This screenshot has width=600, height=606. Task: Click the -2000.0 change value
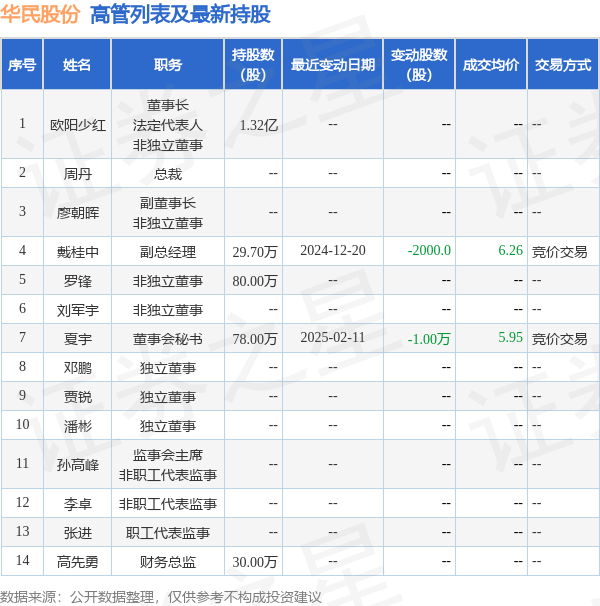tap(429, 251)
